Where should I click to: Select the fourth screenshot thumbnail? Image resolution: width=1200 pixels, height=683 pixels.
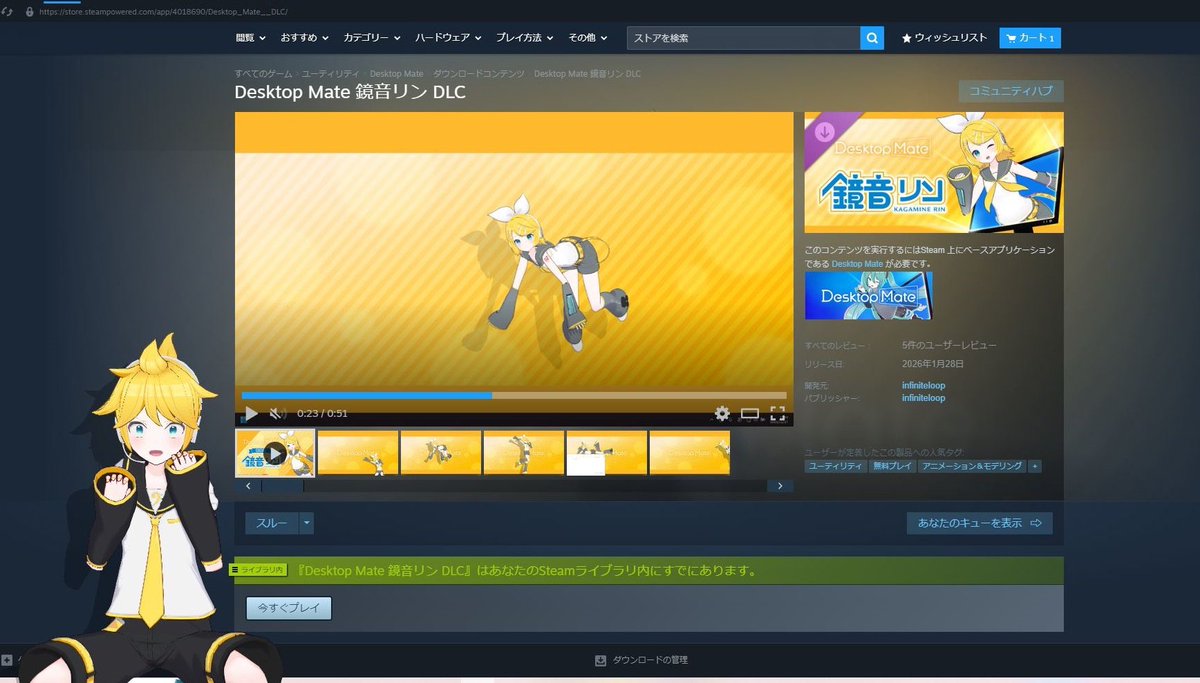[x=524, y=453]
